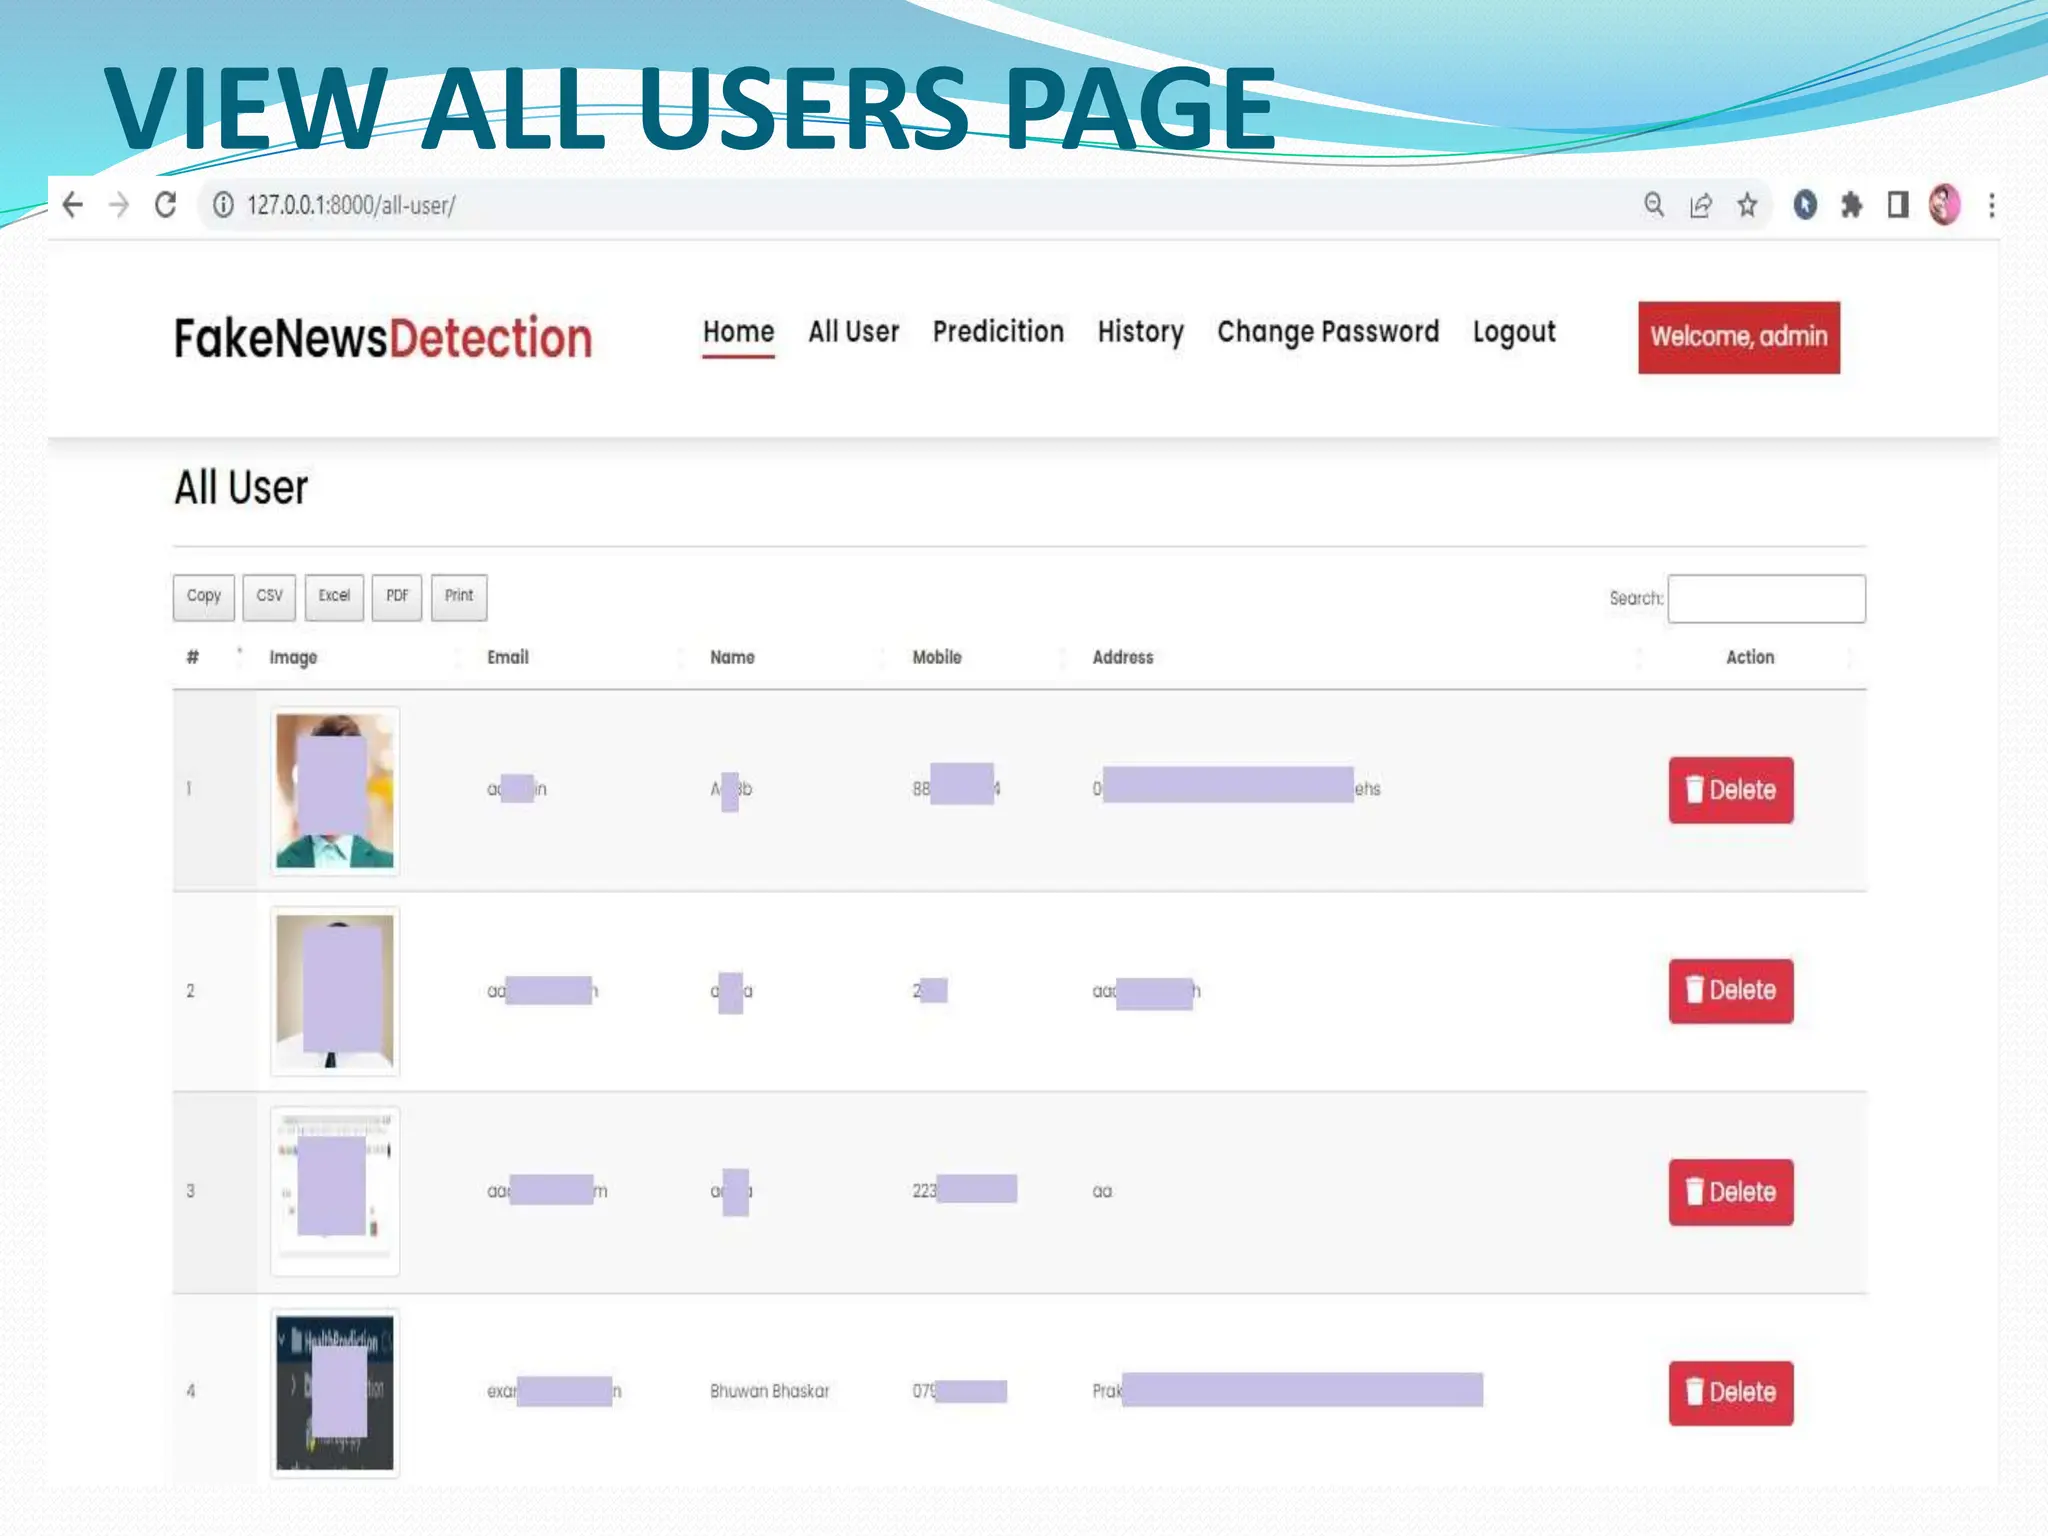Open the Home nav item
Screen dimensions: 2048x1536
[x=738, y=332]
